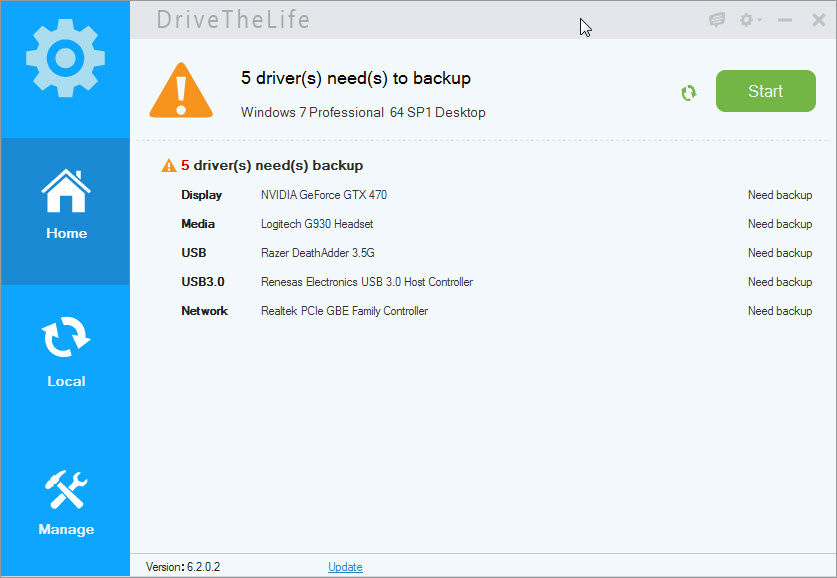
Task: Click the Version 6.2.0.2 text
Action: (x=183, y=567)
